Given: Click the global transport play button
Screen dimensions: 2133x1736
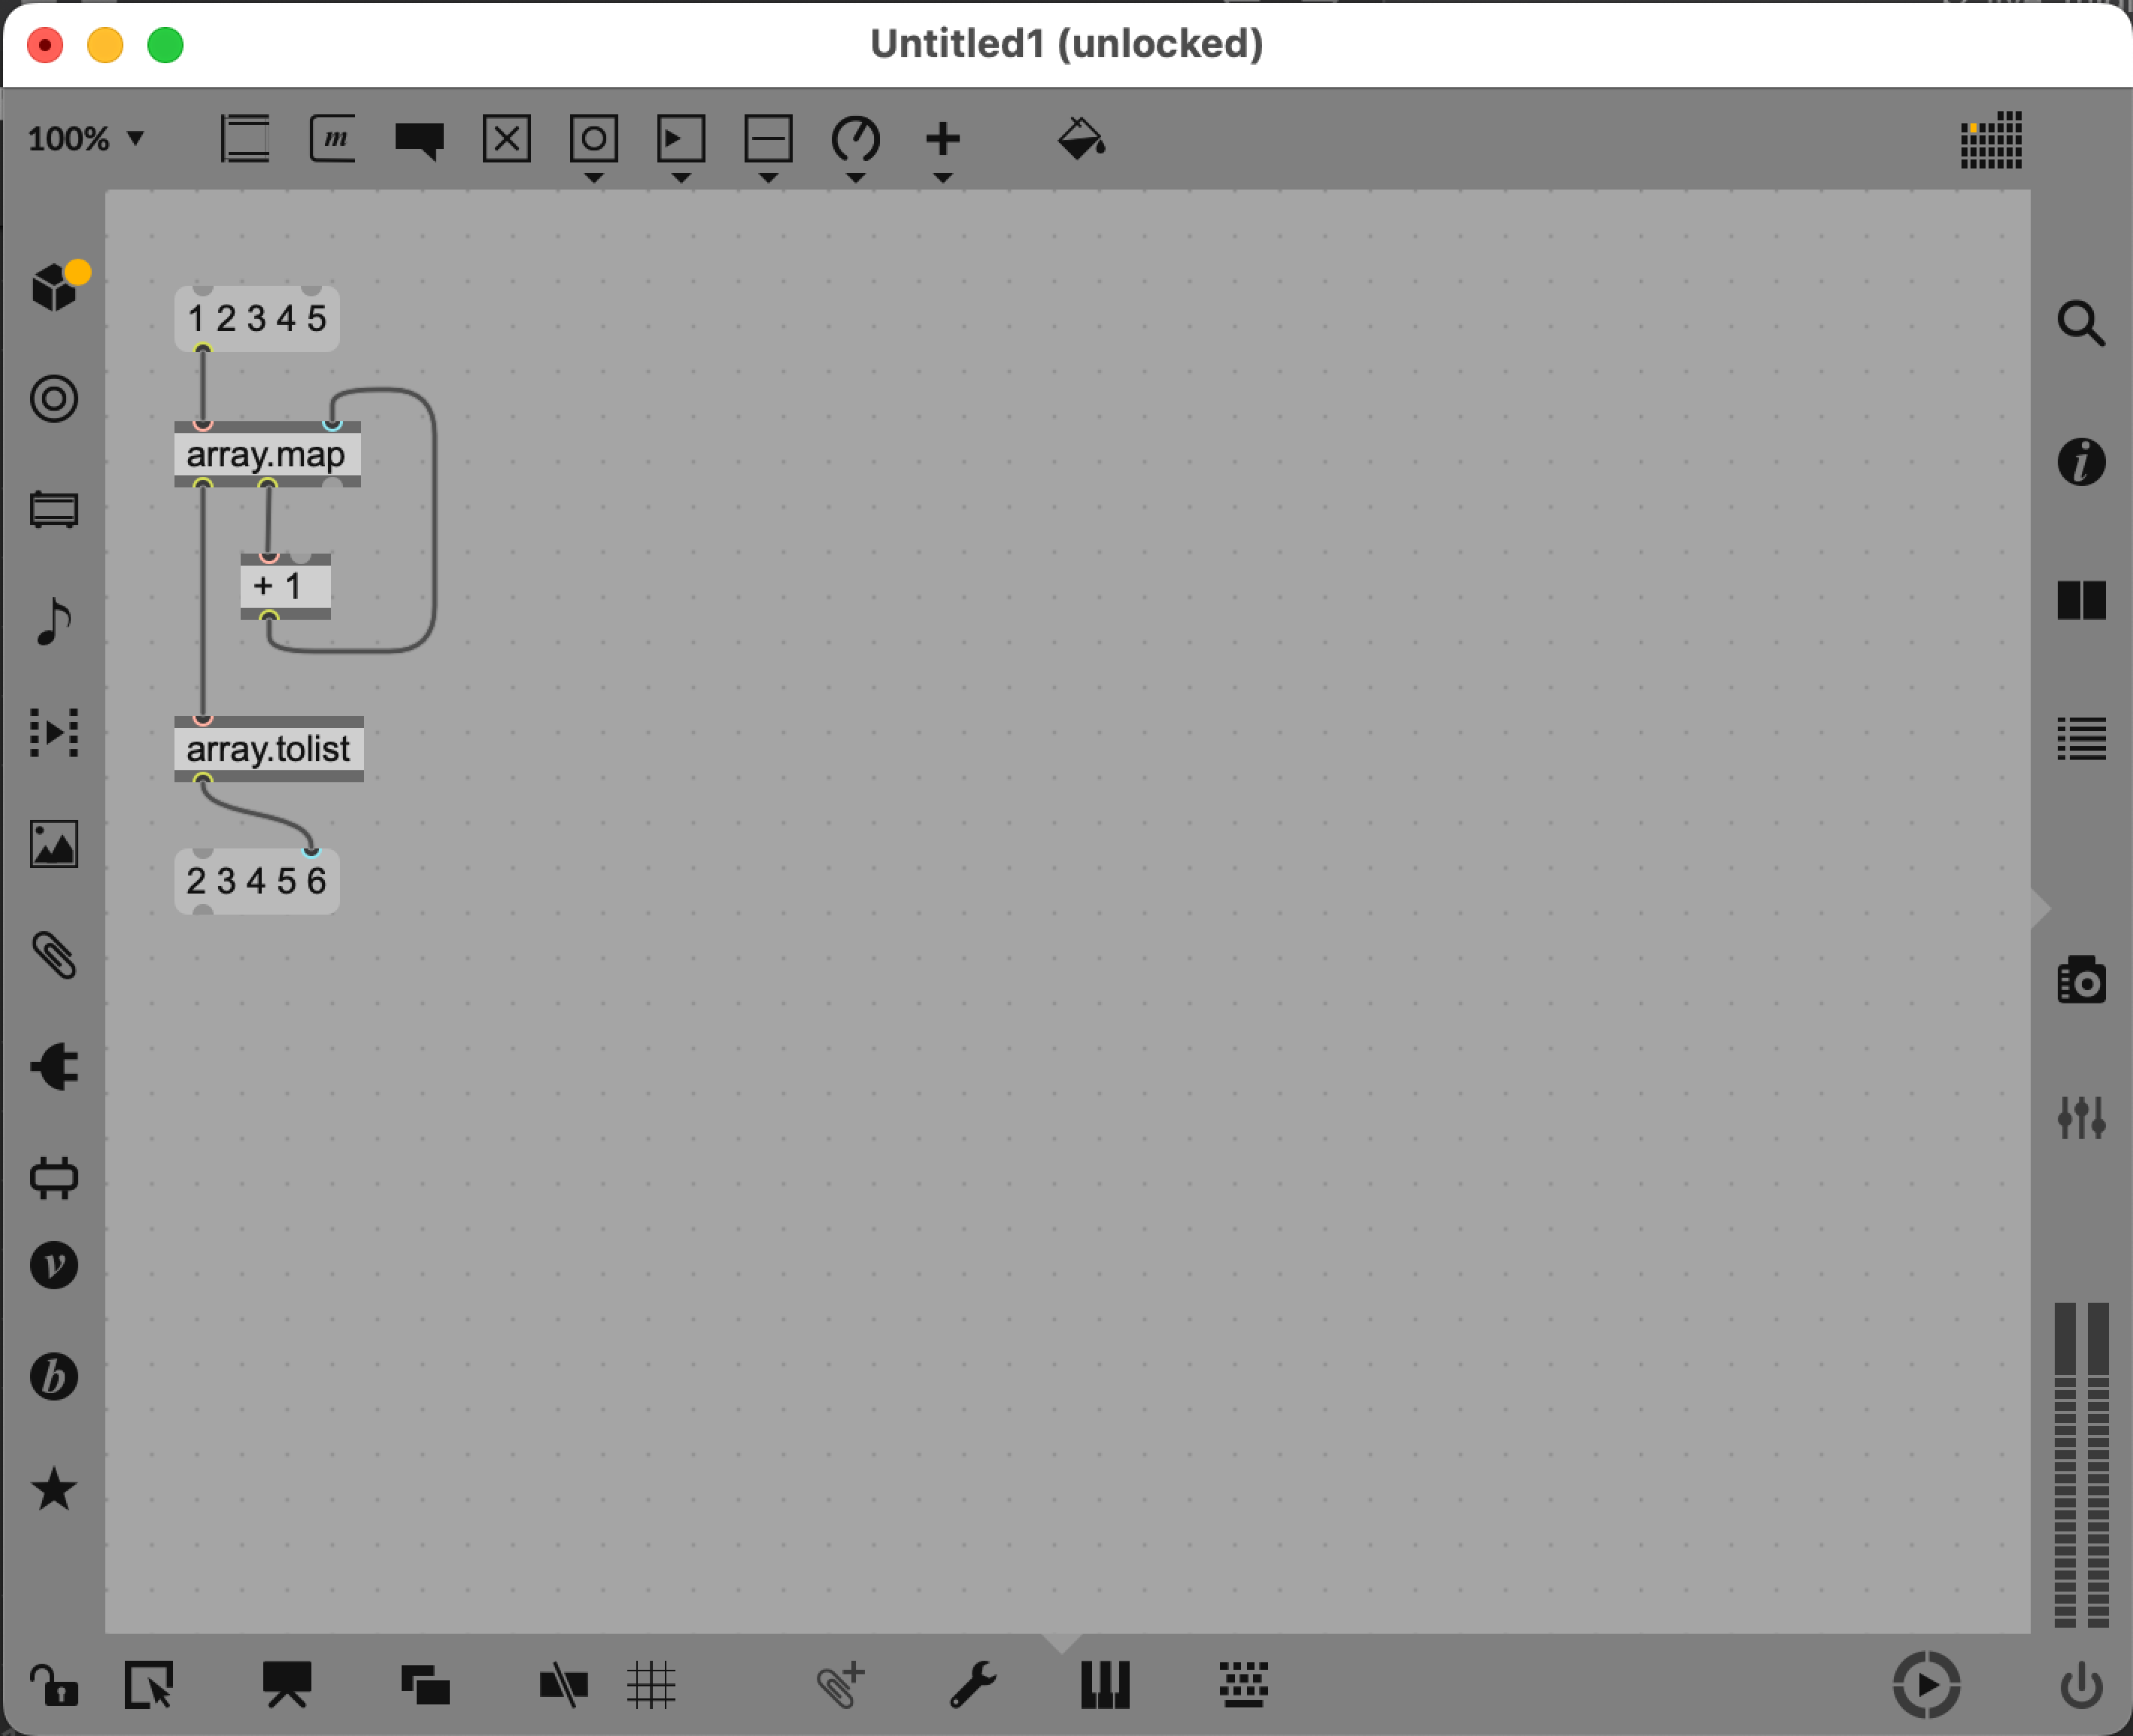Looking at the screenshot, I should click(x=1926, y=1685).
